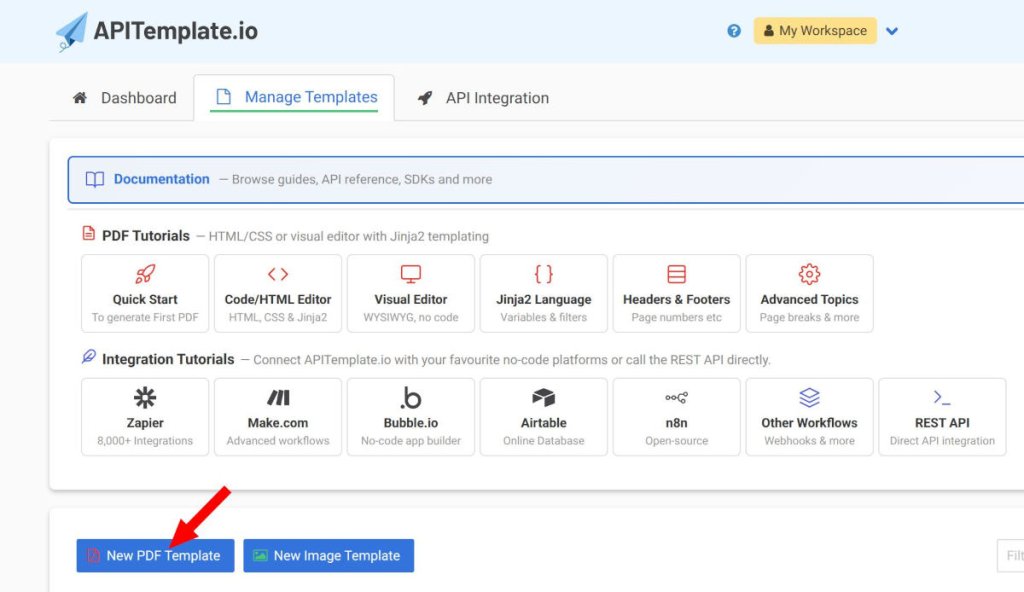
Task: Open Jinja2 Language curly braces icon
Action: pyautogui.click(x=543, y=274)
